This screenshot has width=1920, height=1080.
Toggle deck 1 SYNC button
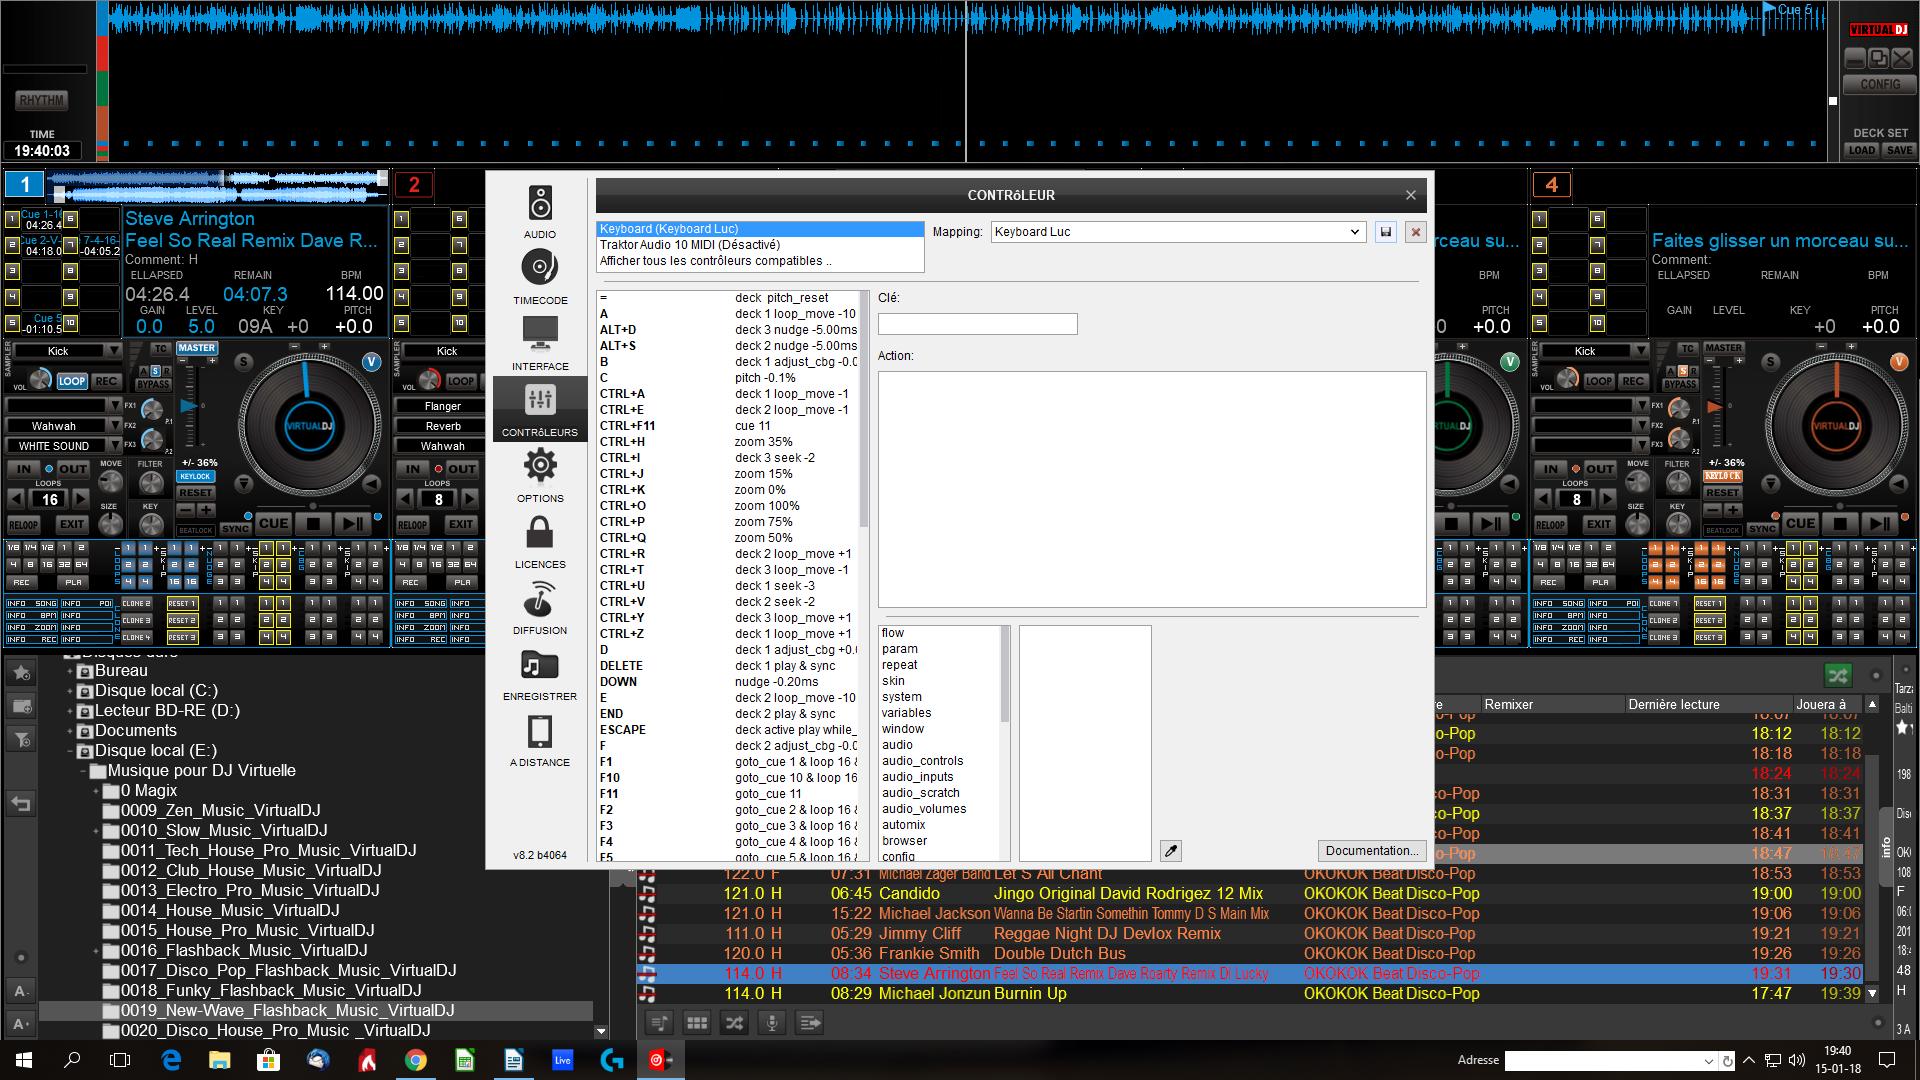point(236,528)
